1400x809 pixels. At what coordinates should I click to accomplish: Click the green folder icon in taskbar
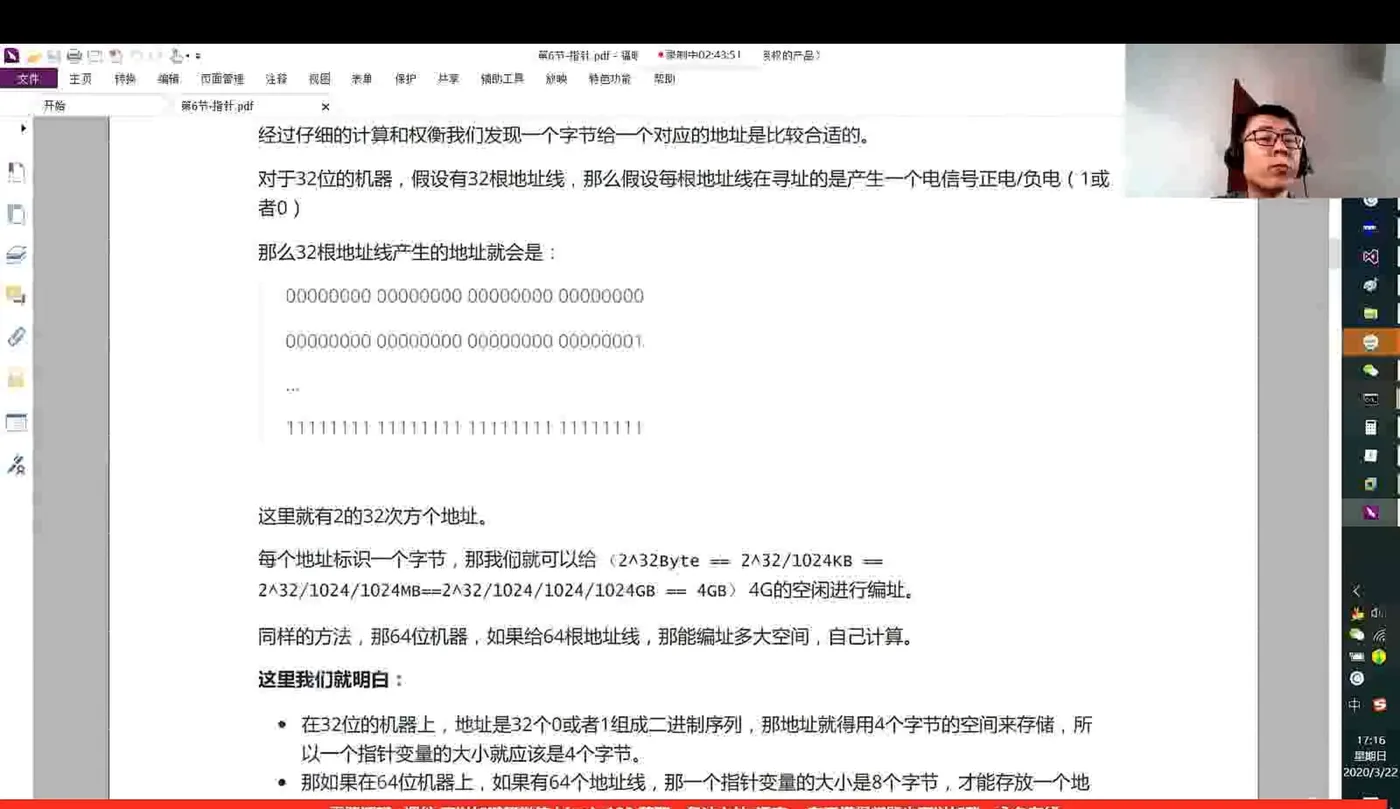click(x=1370, y=313)
